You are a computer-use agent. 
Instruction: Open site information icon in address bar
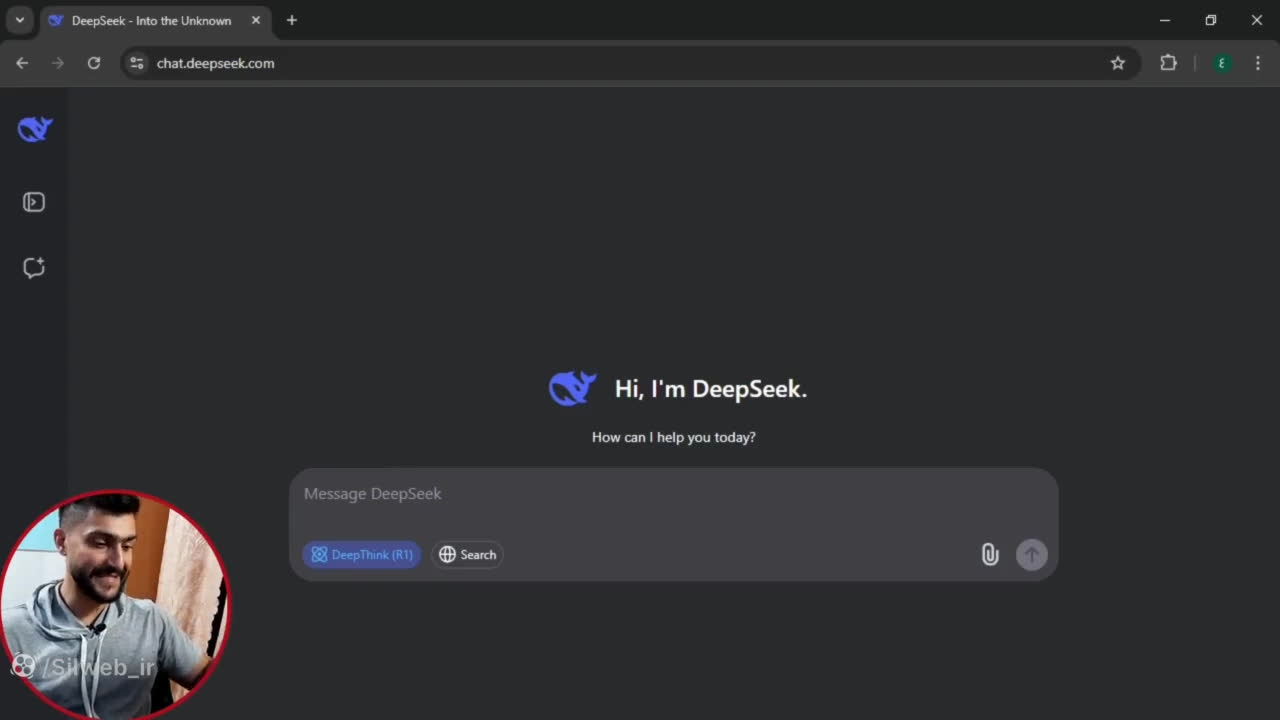137,63
